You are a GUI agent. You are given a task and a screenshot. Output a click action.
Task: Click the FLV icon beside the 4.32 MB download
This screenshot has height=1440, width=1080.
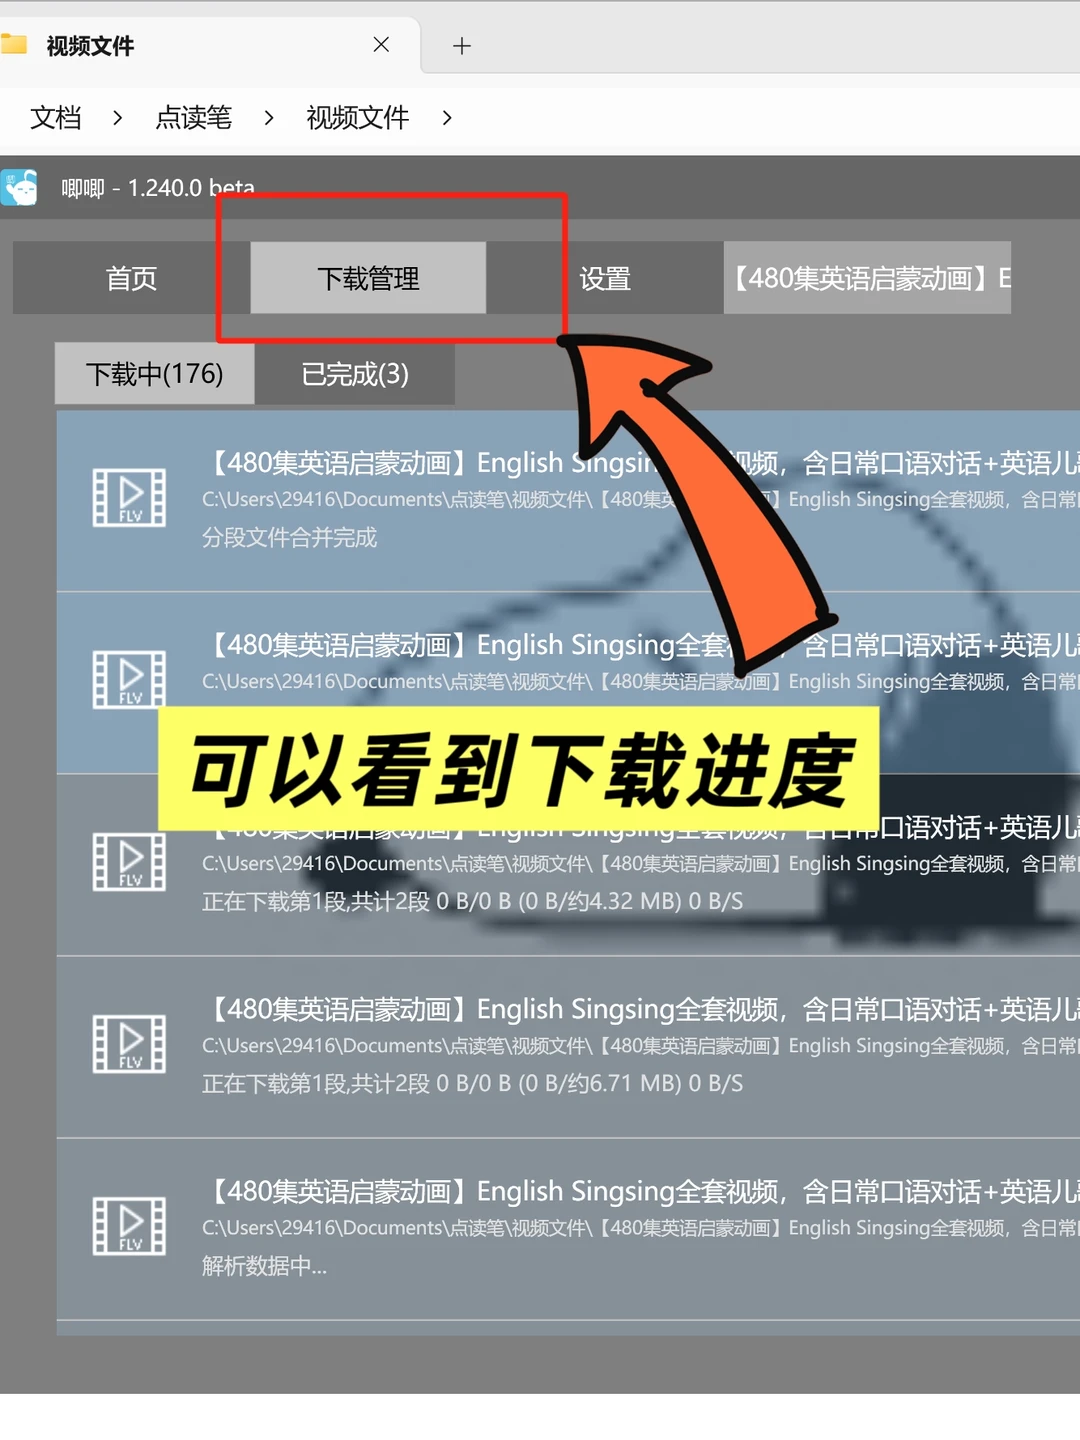tap(128, 862)
